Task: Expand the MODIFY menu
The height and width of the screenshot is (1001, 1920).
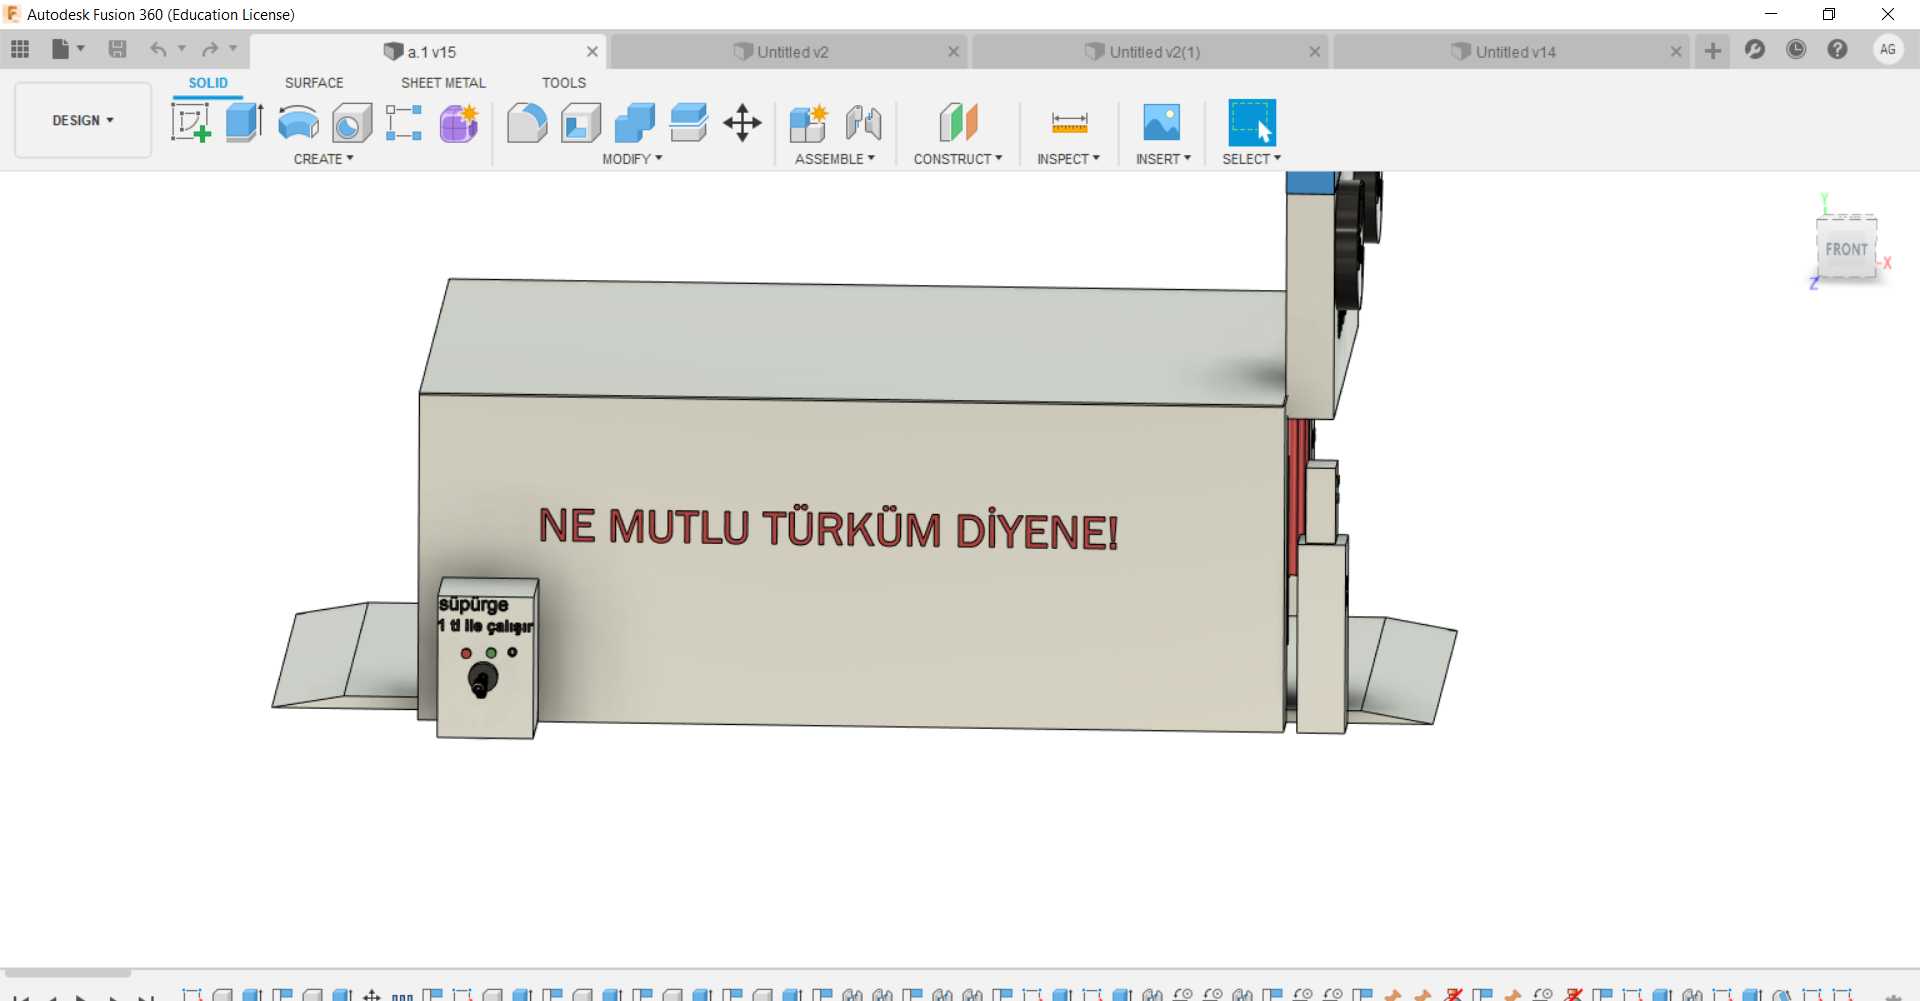Action: (x=632, y=159)
